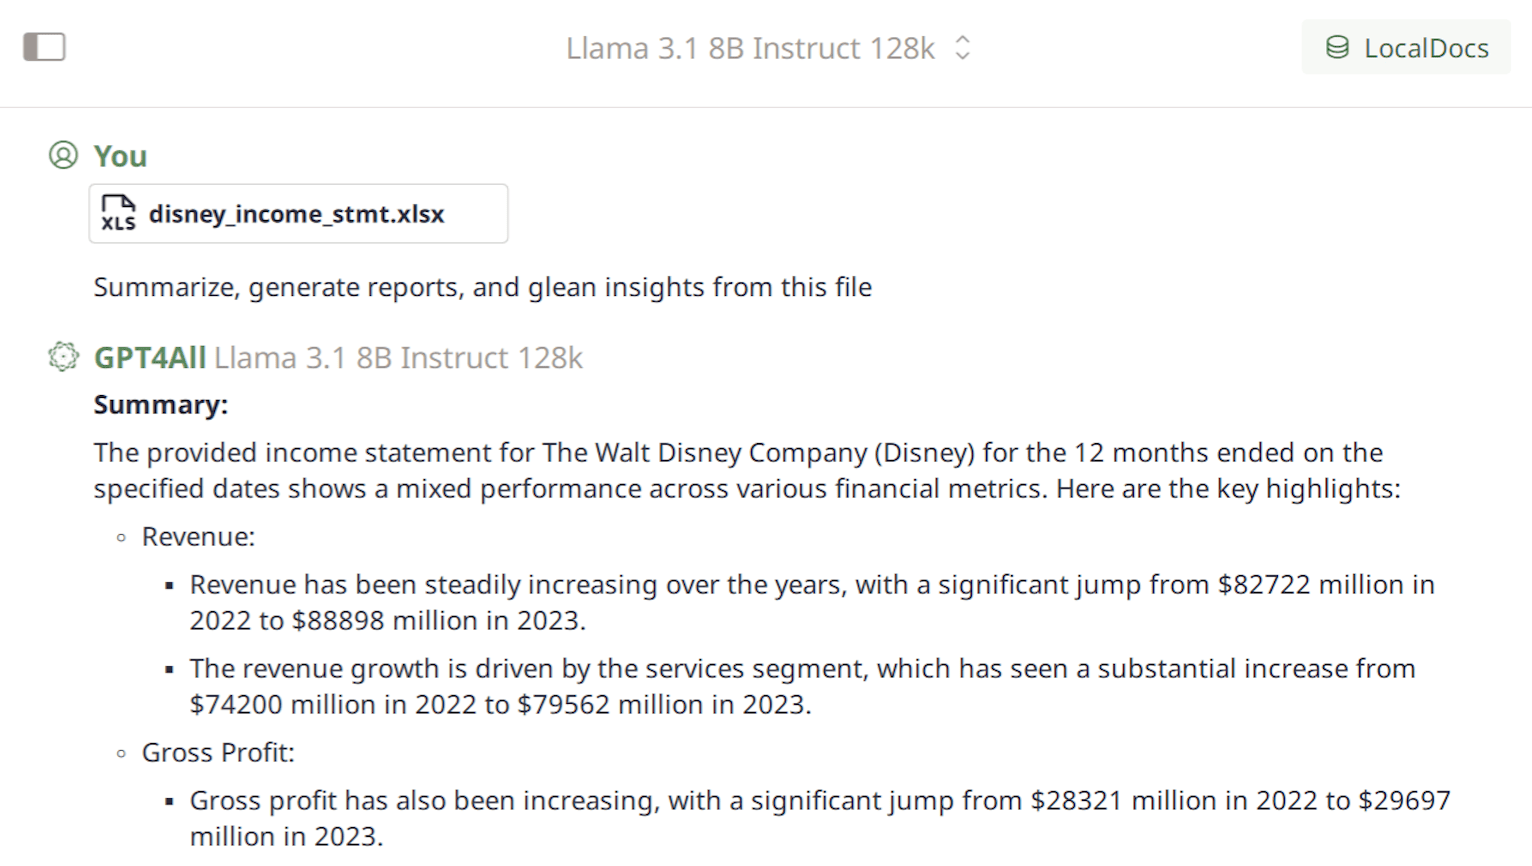The image size is (1532, 866).
Task: Click the You sender label
Action: tap(120, 156)
